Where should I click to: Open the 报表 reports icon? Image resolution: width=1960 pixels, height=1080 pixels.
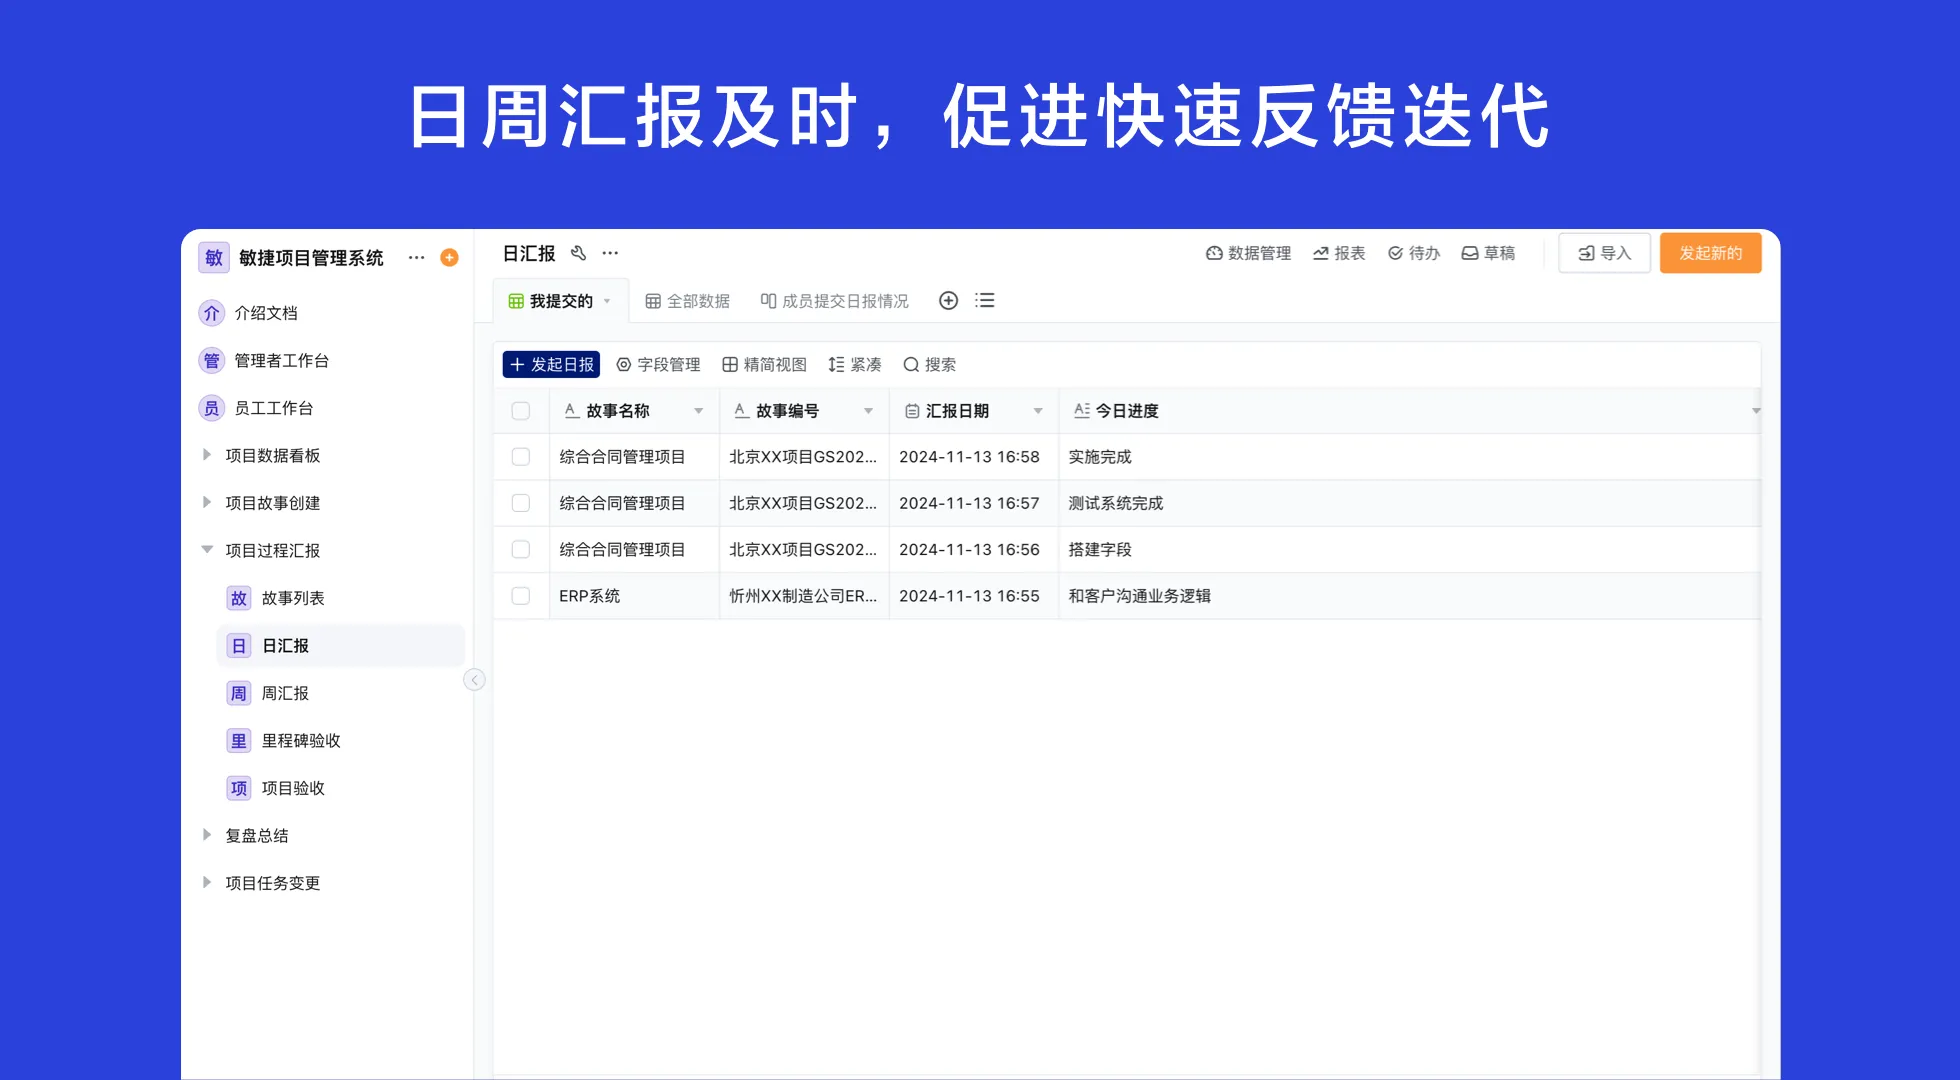(x=1319, y=253)
